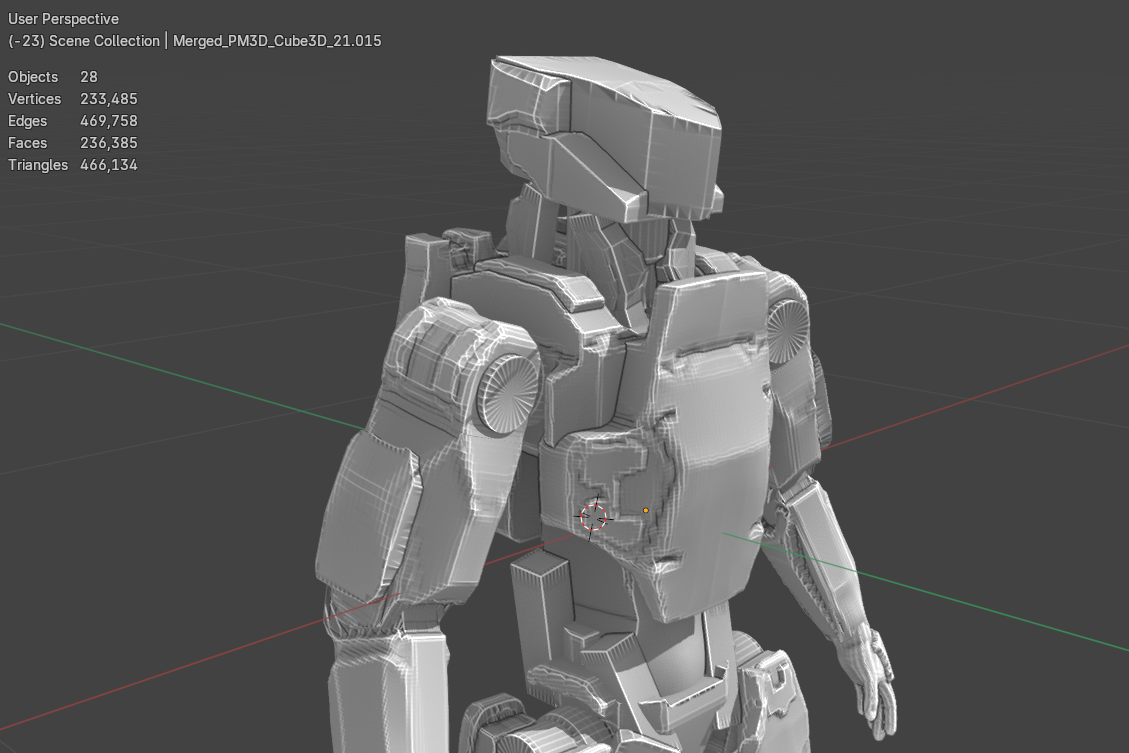Click the orange object origin dot

[x=646, y=509]
